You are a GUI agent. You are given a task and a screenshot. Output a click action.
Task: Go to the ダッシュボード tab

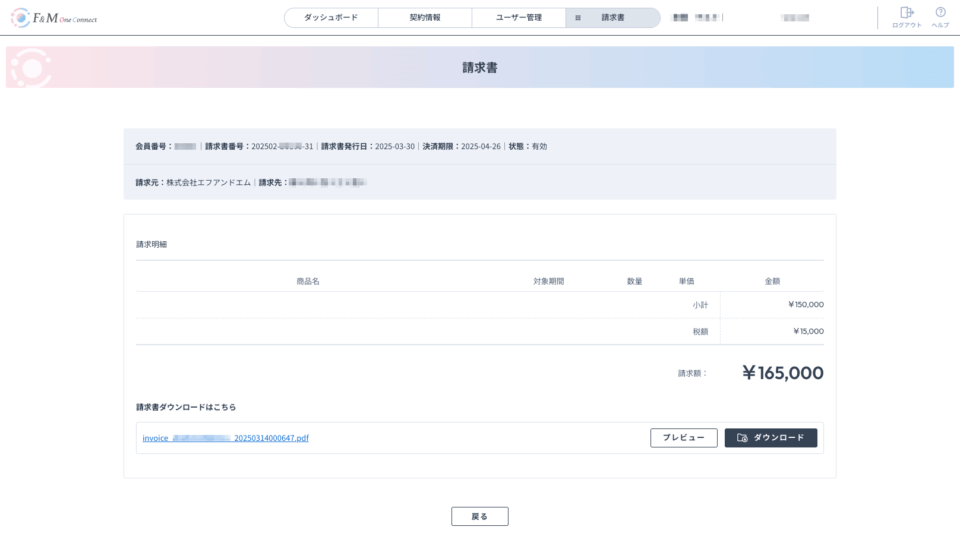(x=331, y=18)
